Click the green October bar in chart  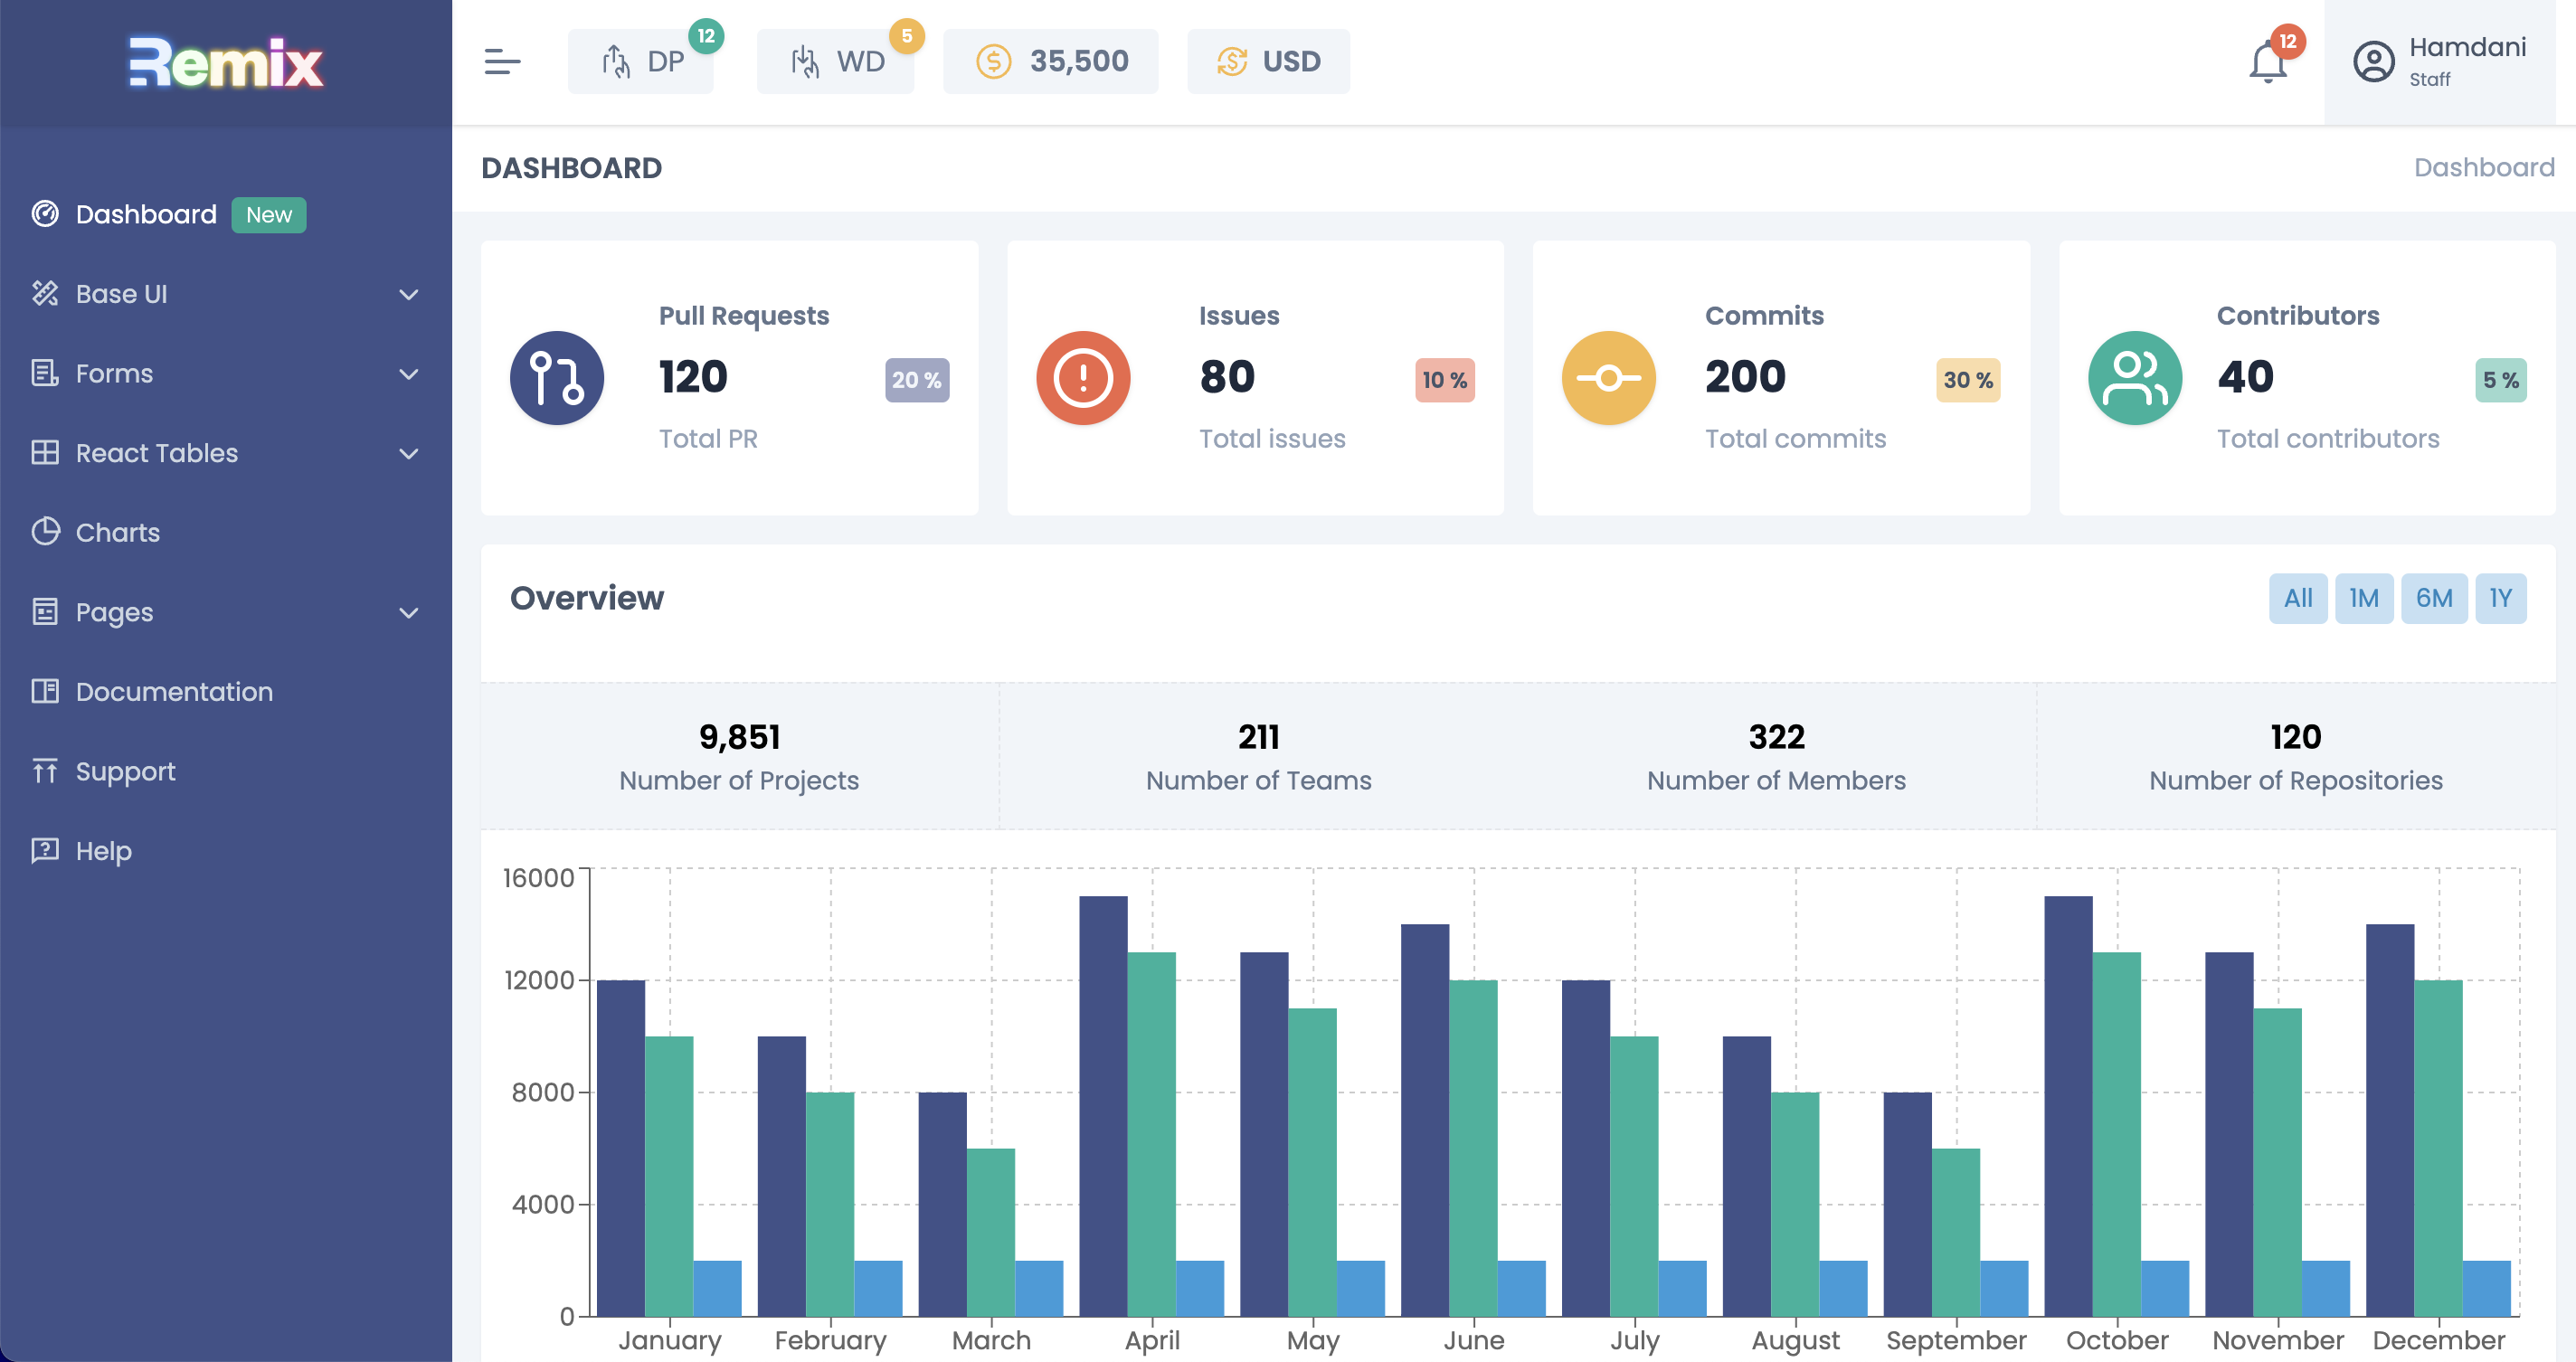coord(2116,1134)
